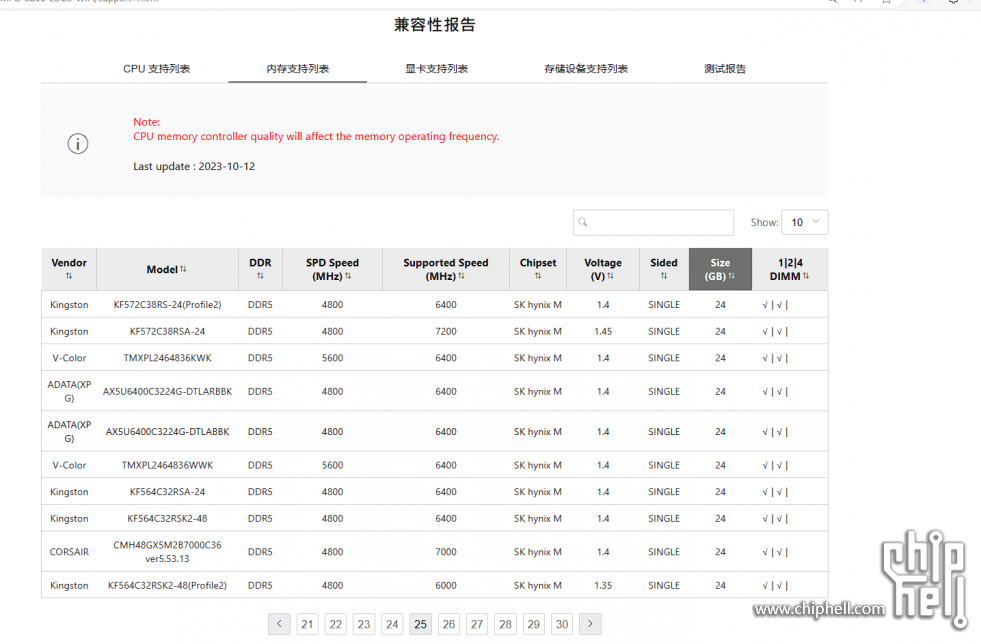981x644 pixels.
Task: Open the Show rows-per-page dropdown
Action: coord(805,222)
